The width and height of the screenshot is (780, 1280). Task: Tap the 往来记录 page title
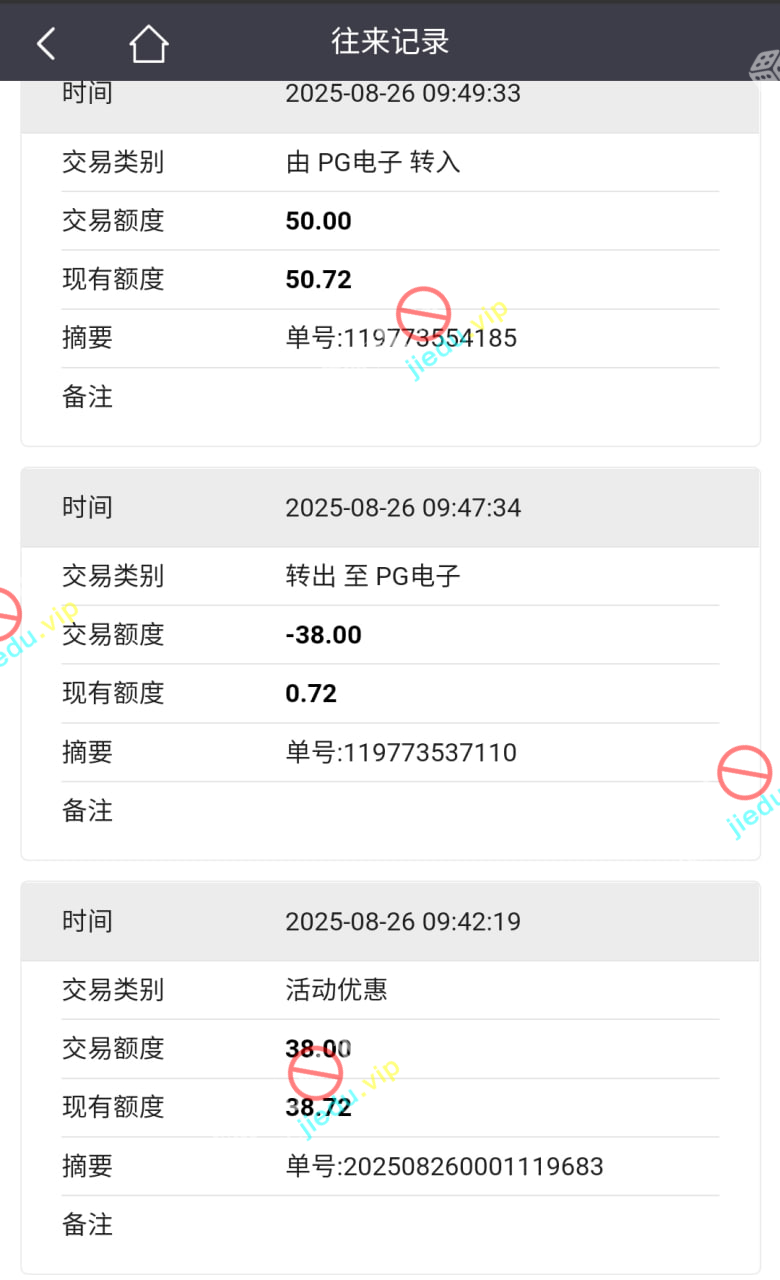click(390, 42)
